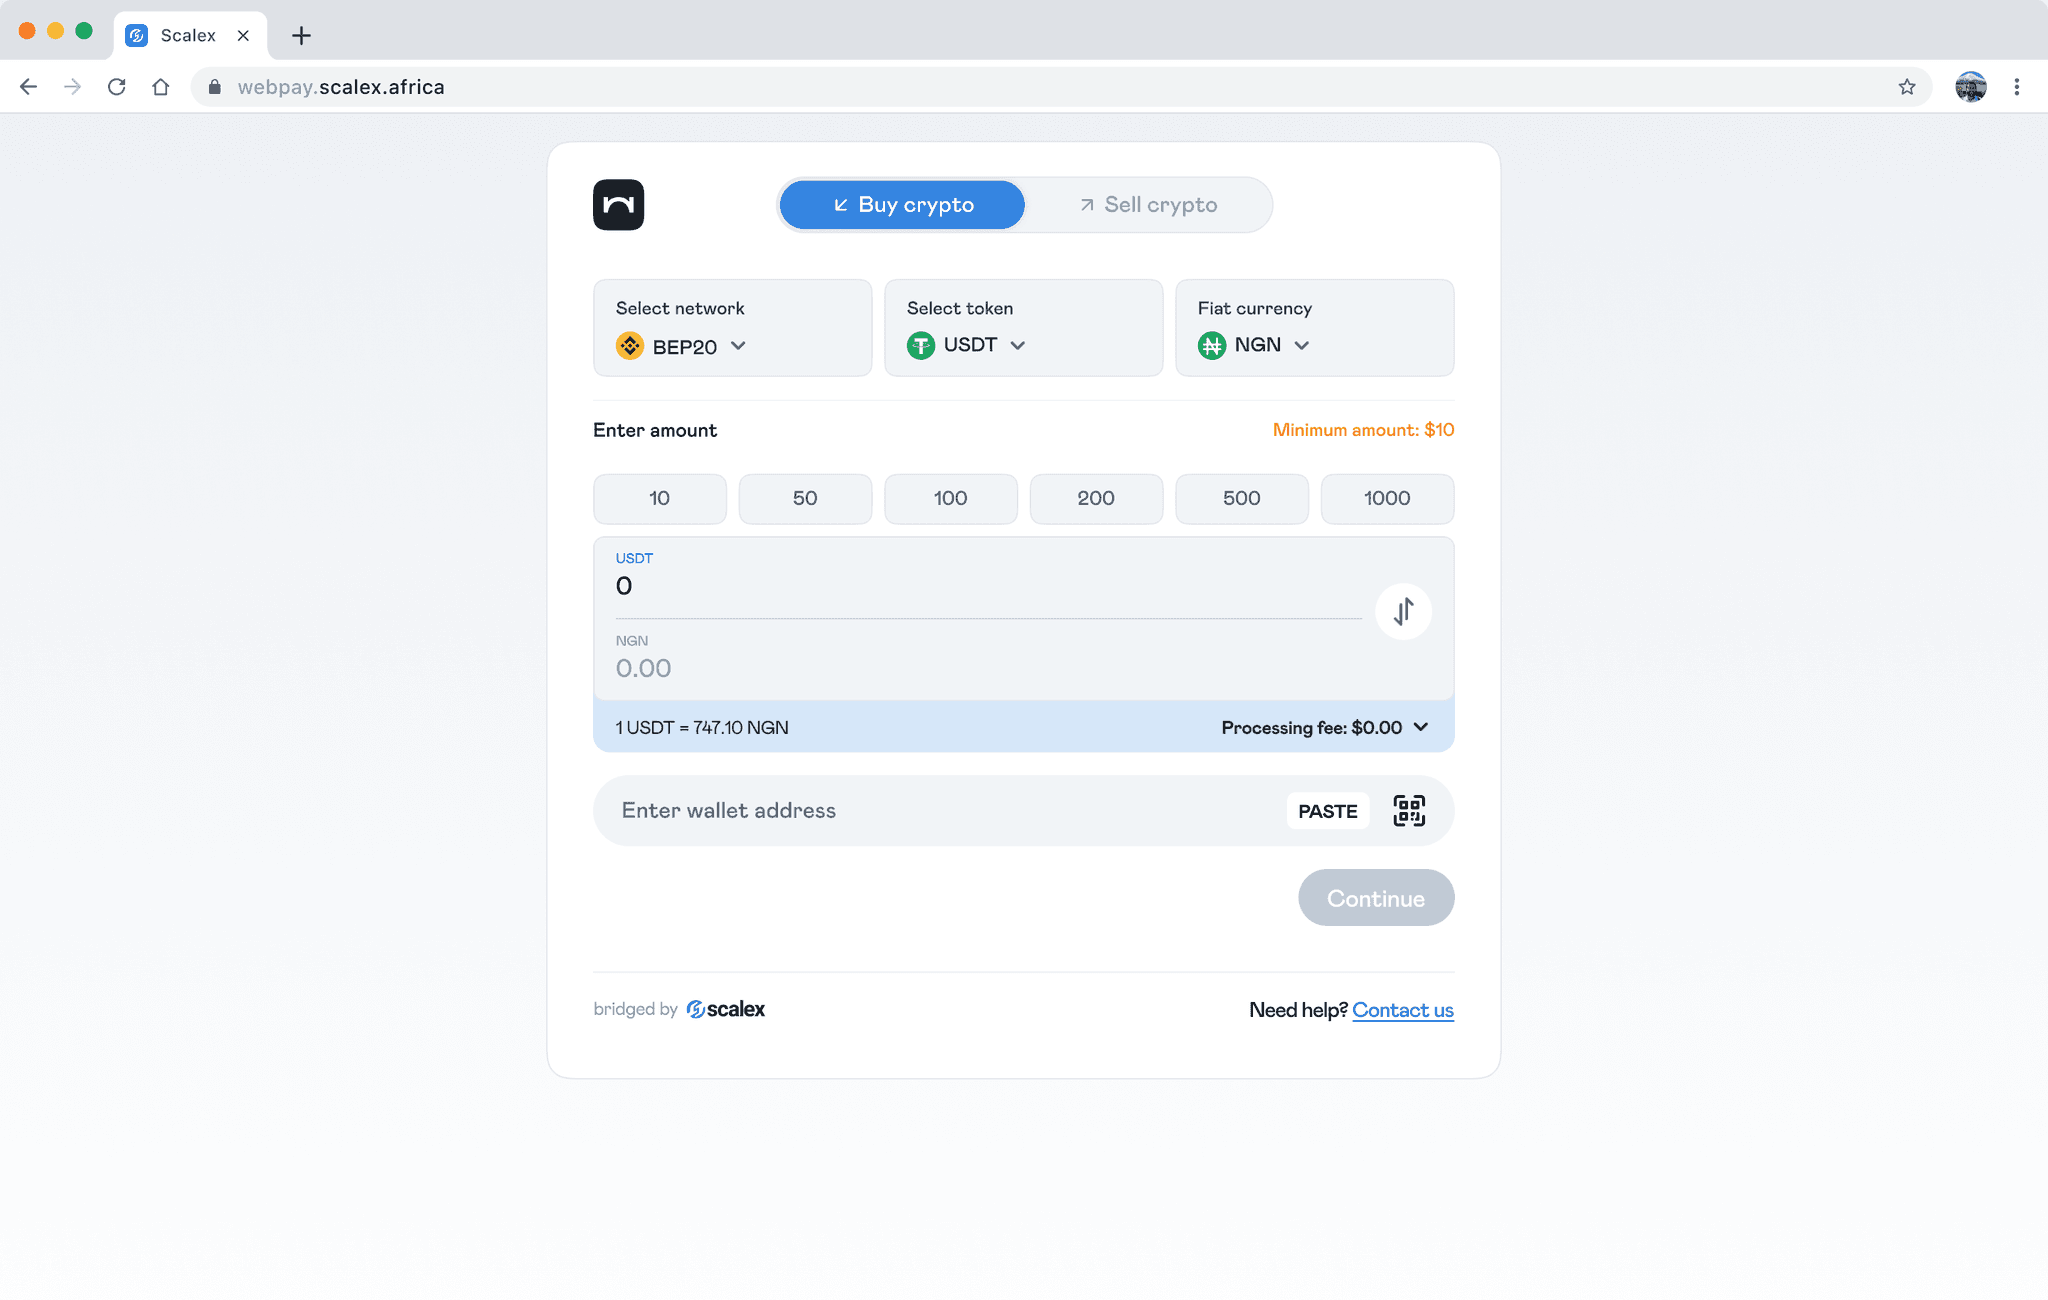Viewport: 2048px width, 1300px height.
Task: Click the black app logo icon
Action: point(618,205)
